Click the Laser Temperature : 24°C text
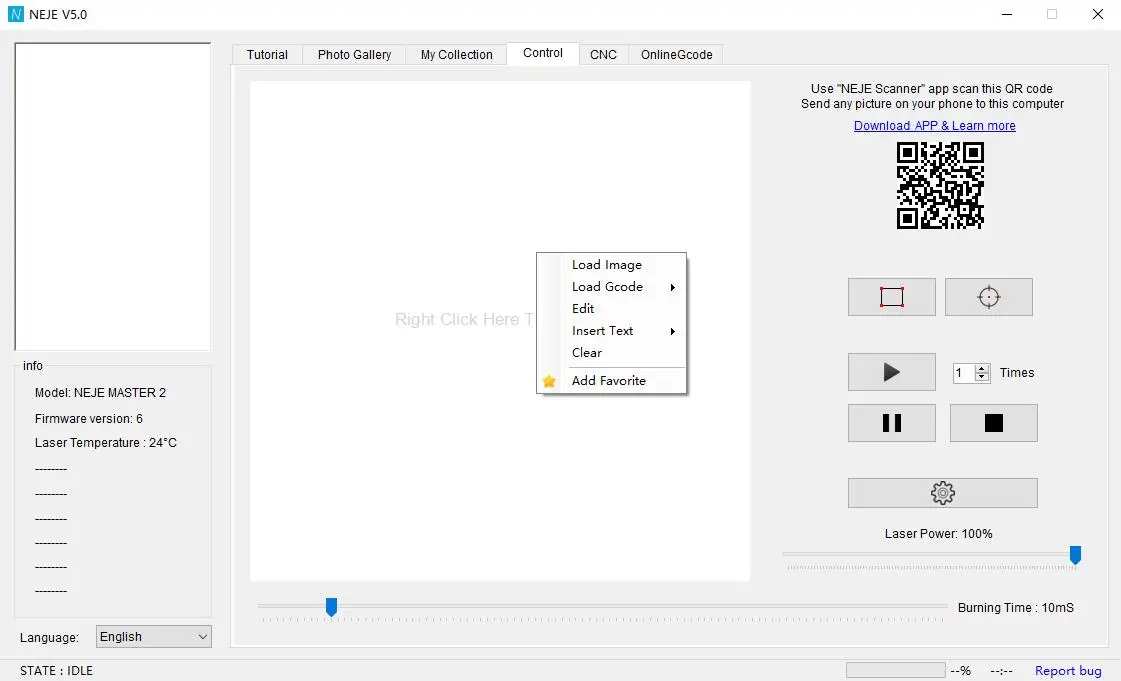 tap(106, 443)
